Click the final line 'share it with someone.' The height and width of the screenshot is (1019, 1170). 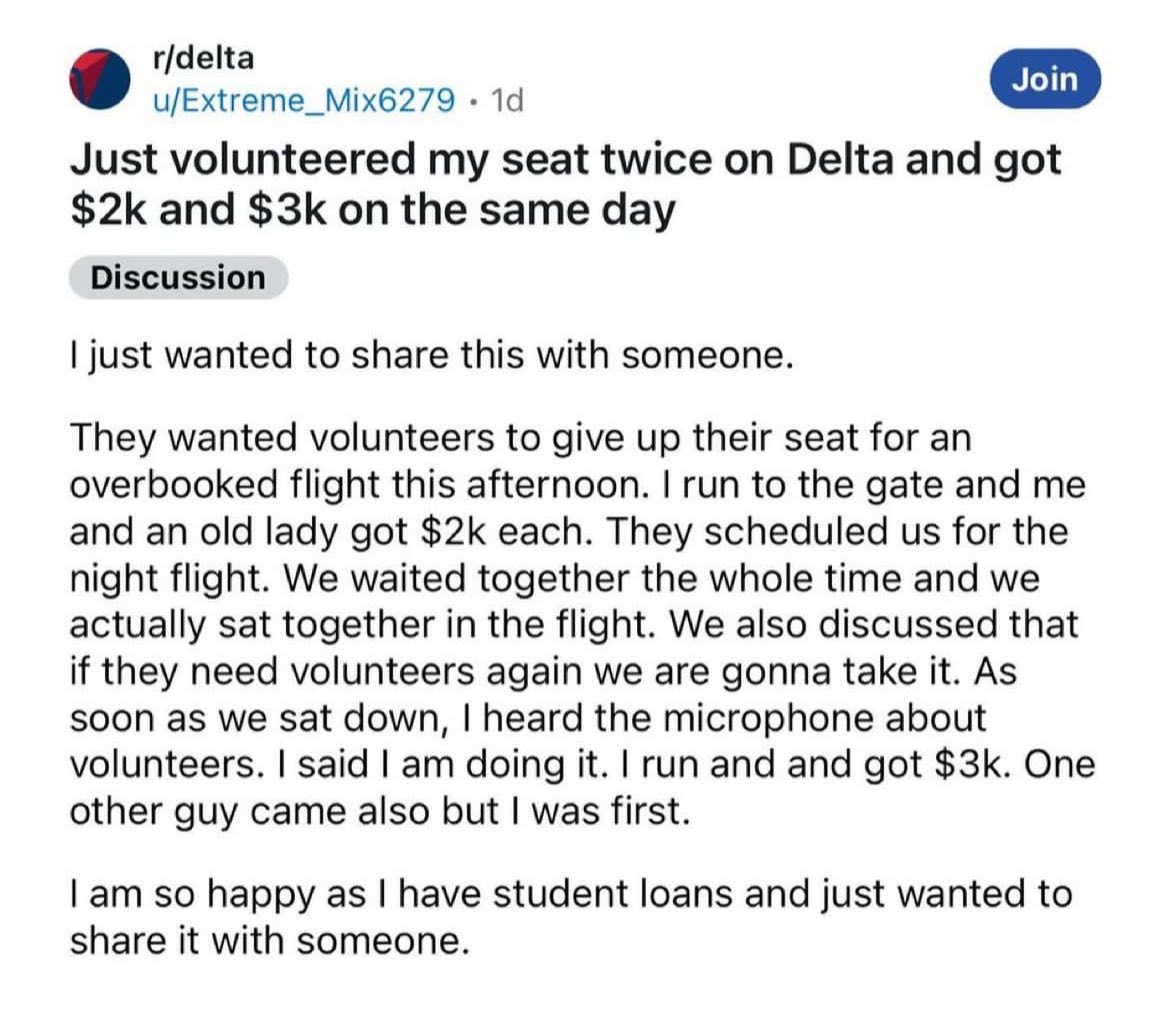270,941
